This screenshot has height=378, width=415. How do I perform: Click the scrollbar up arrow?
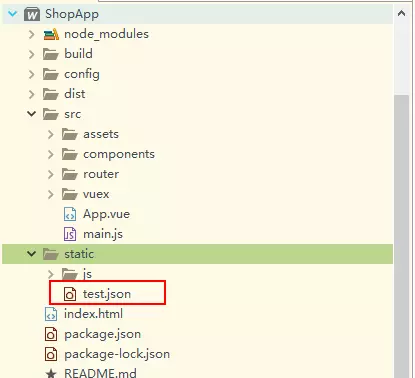pyautogui.click(x=402, y=13)
